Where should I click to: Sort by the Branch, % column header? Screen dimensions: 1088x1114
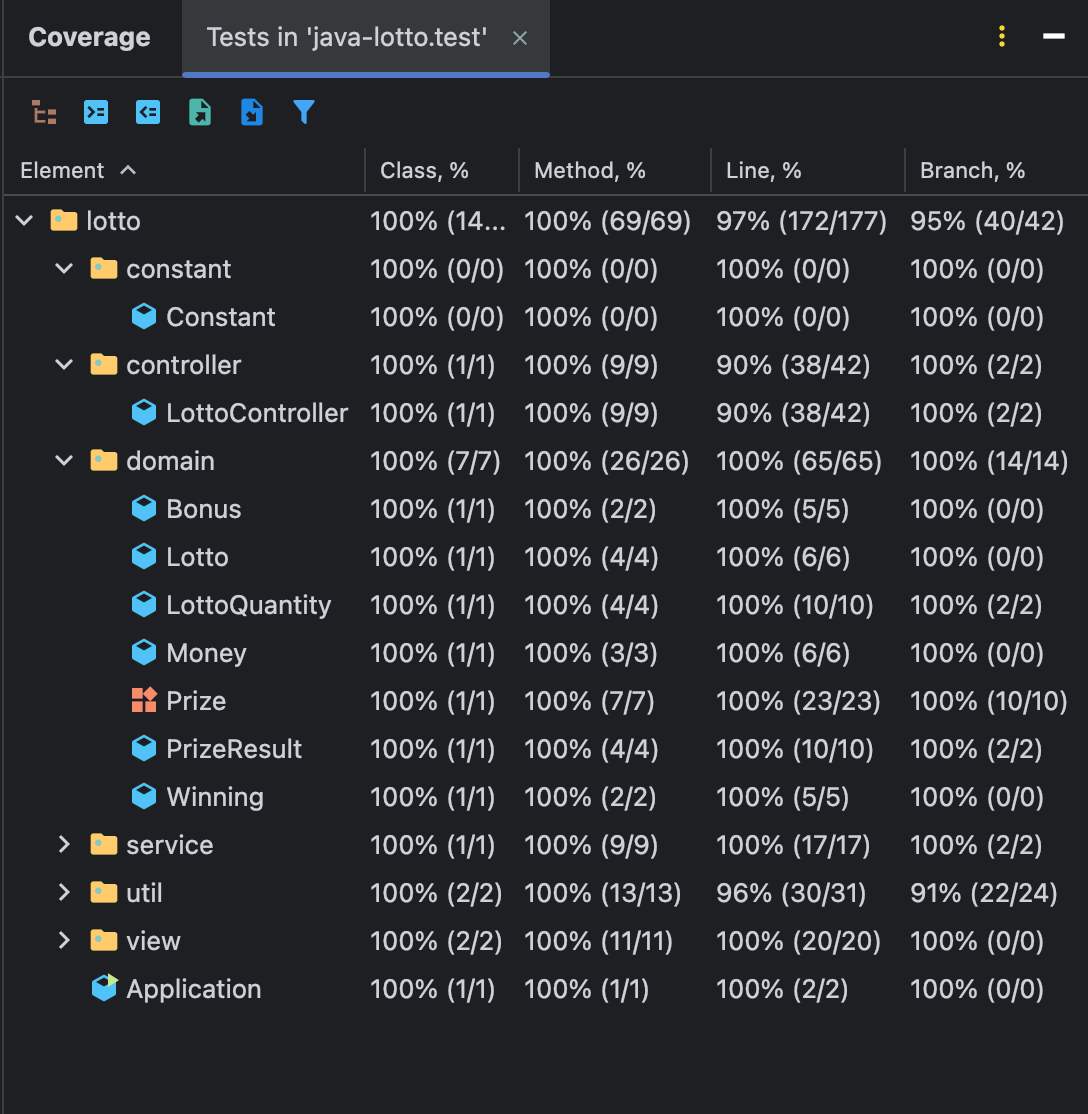click(972, 171)
